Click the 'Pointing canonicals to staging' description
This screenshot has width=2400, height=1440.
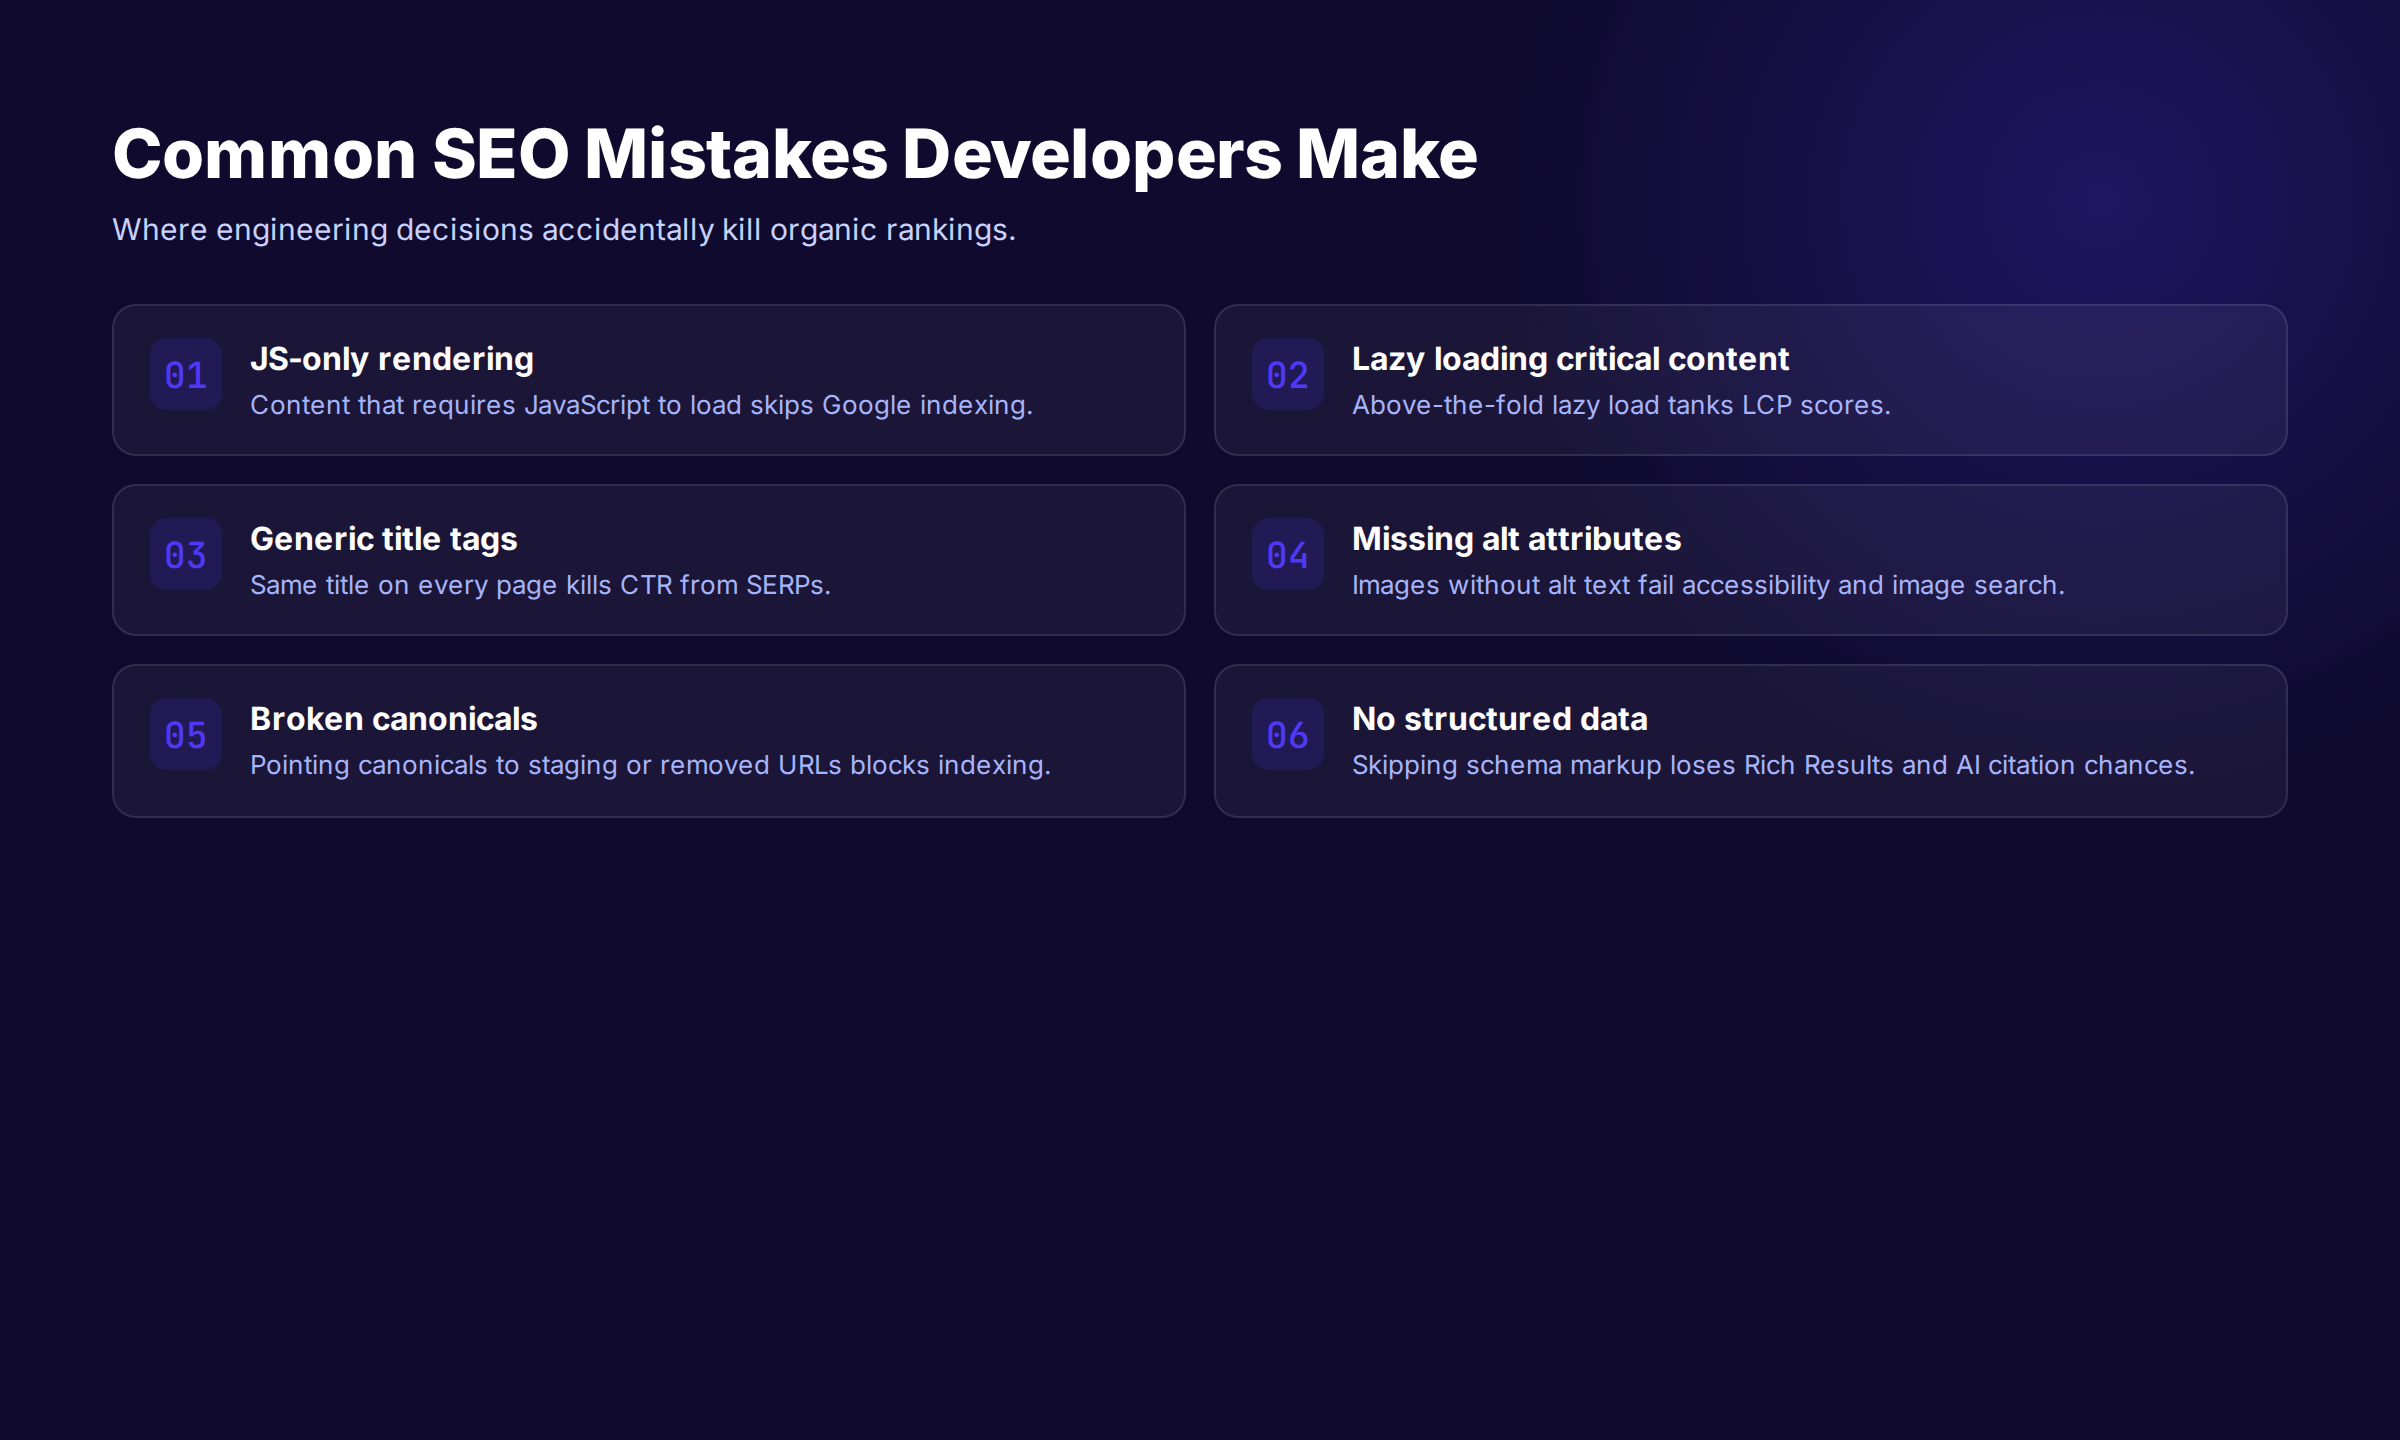650,765
